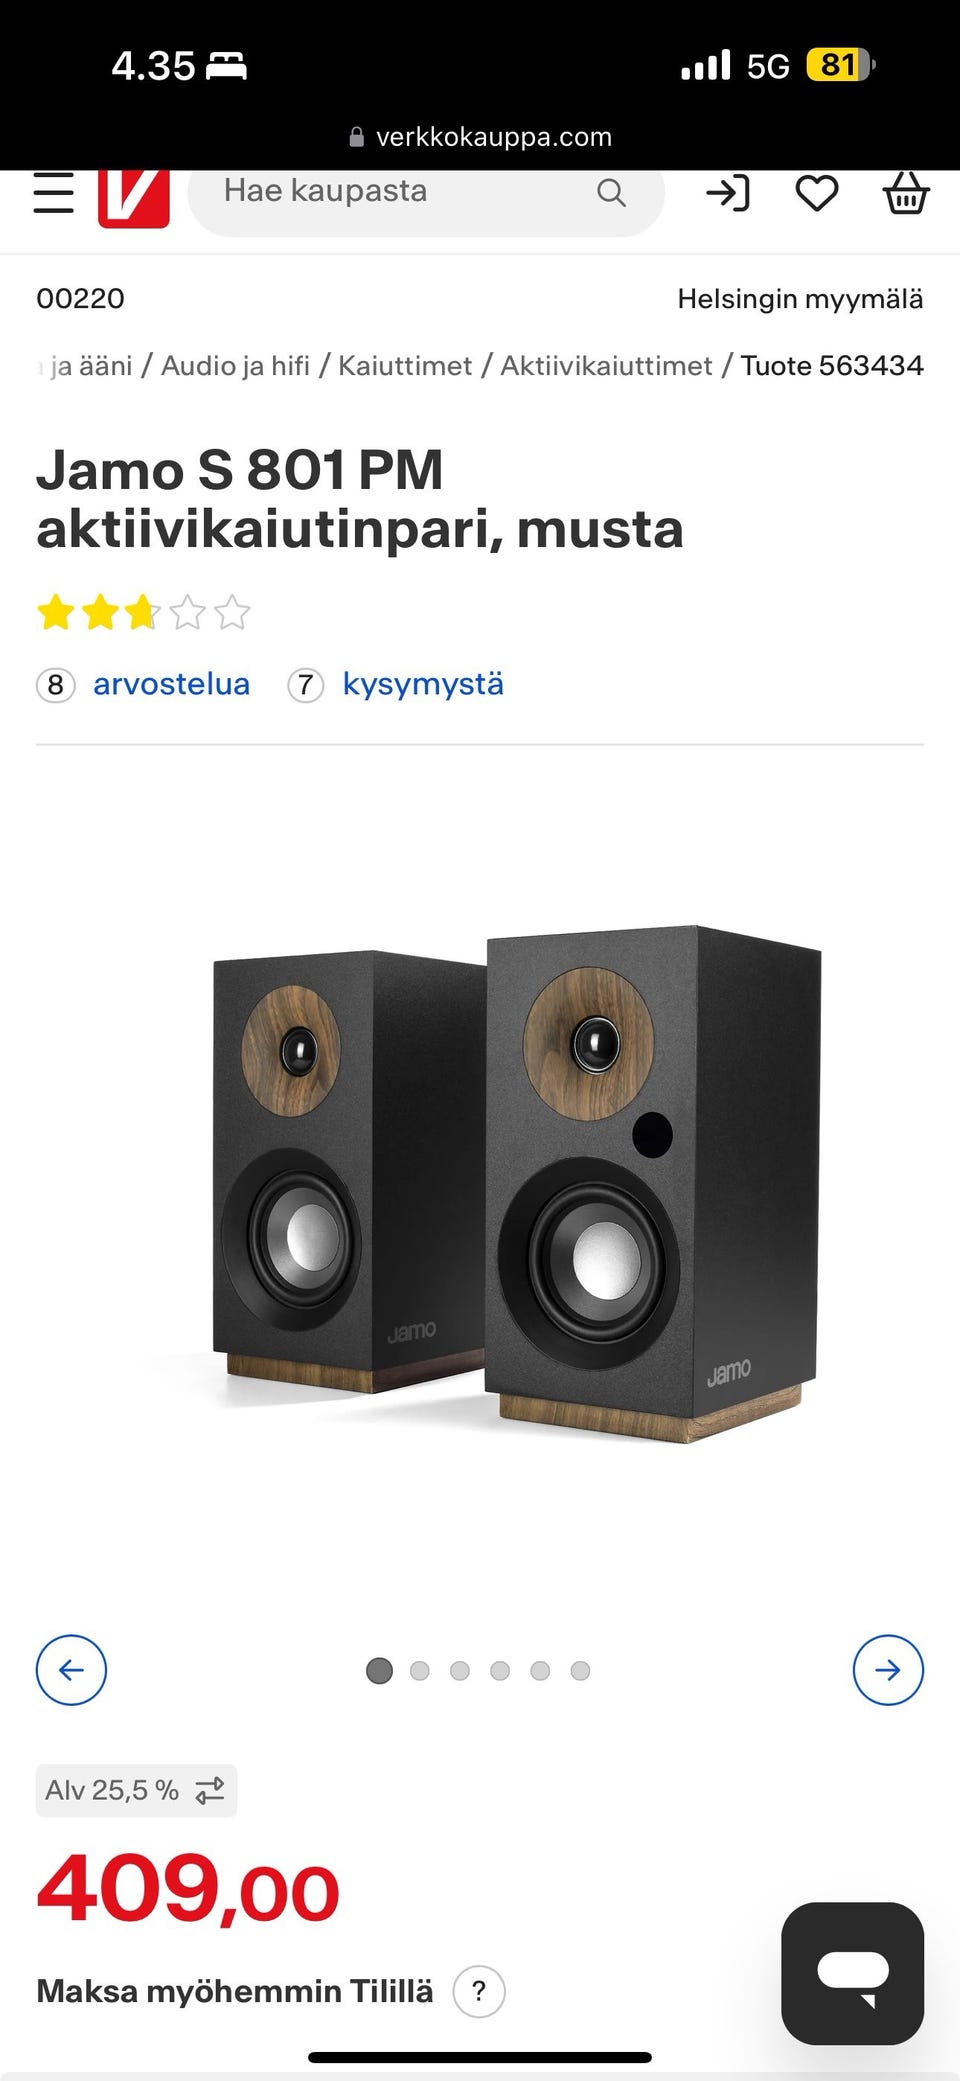Open the 7 kysymystä questions link
The width and height of the screenshot is (960, 2081).
pyautogui.click(x=396, y=684)
